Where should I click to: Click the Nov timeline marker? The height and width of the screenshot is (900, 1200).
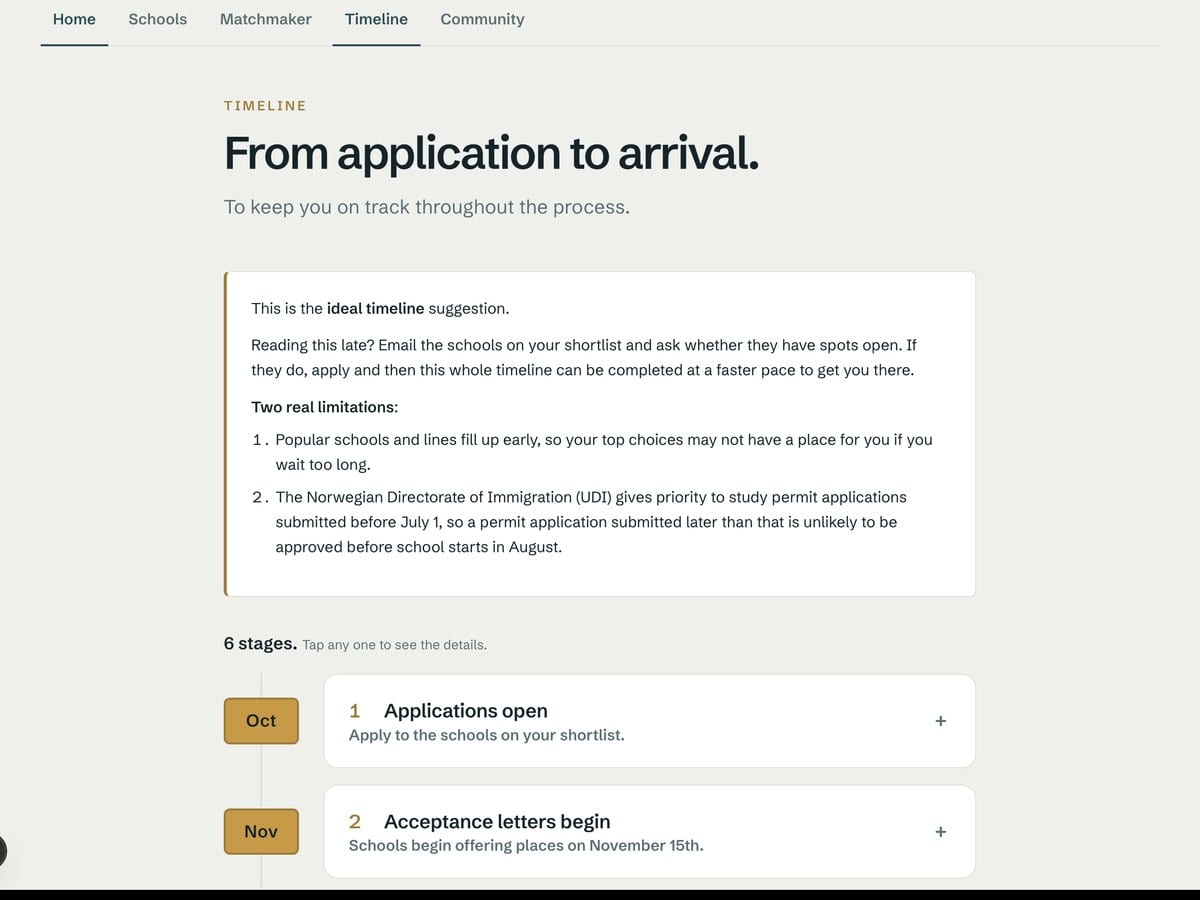pos(261,832)
